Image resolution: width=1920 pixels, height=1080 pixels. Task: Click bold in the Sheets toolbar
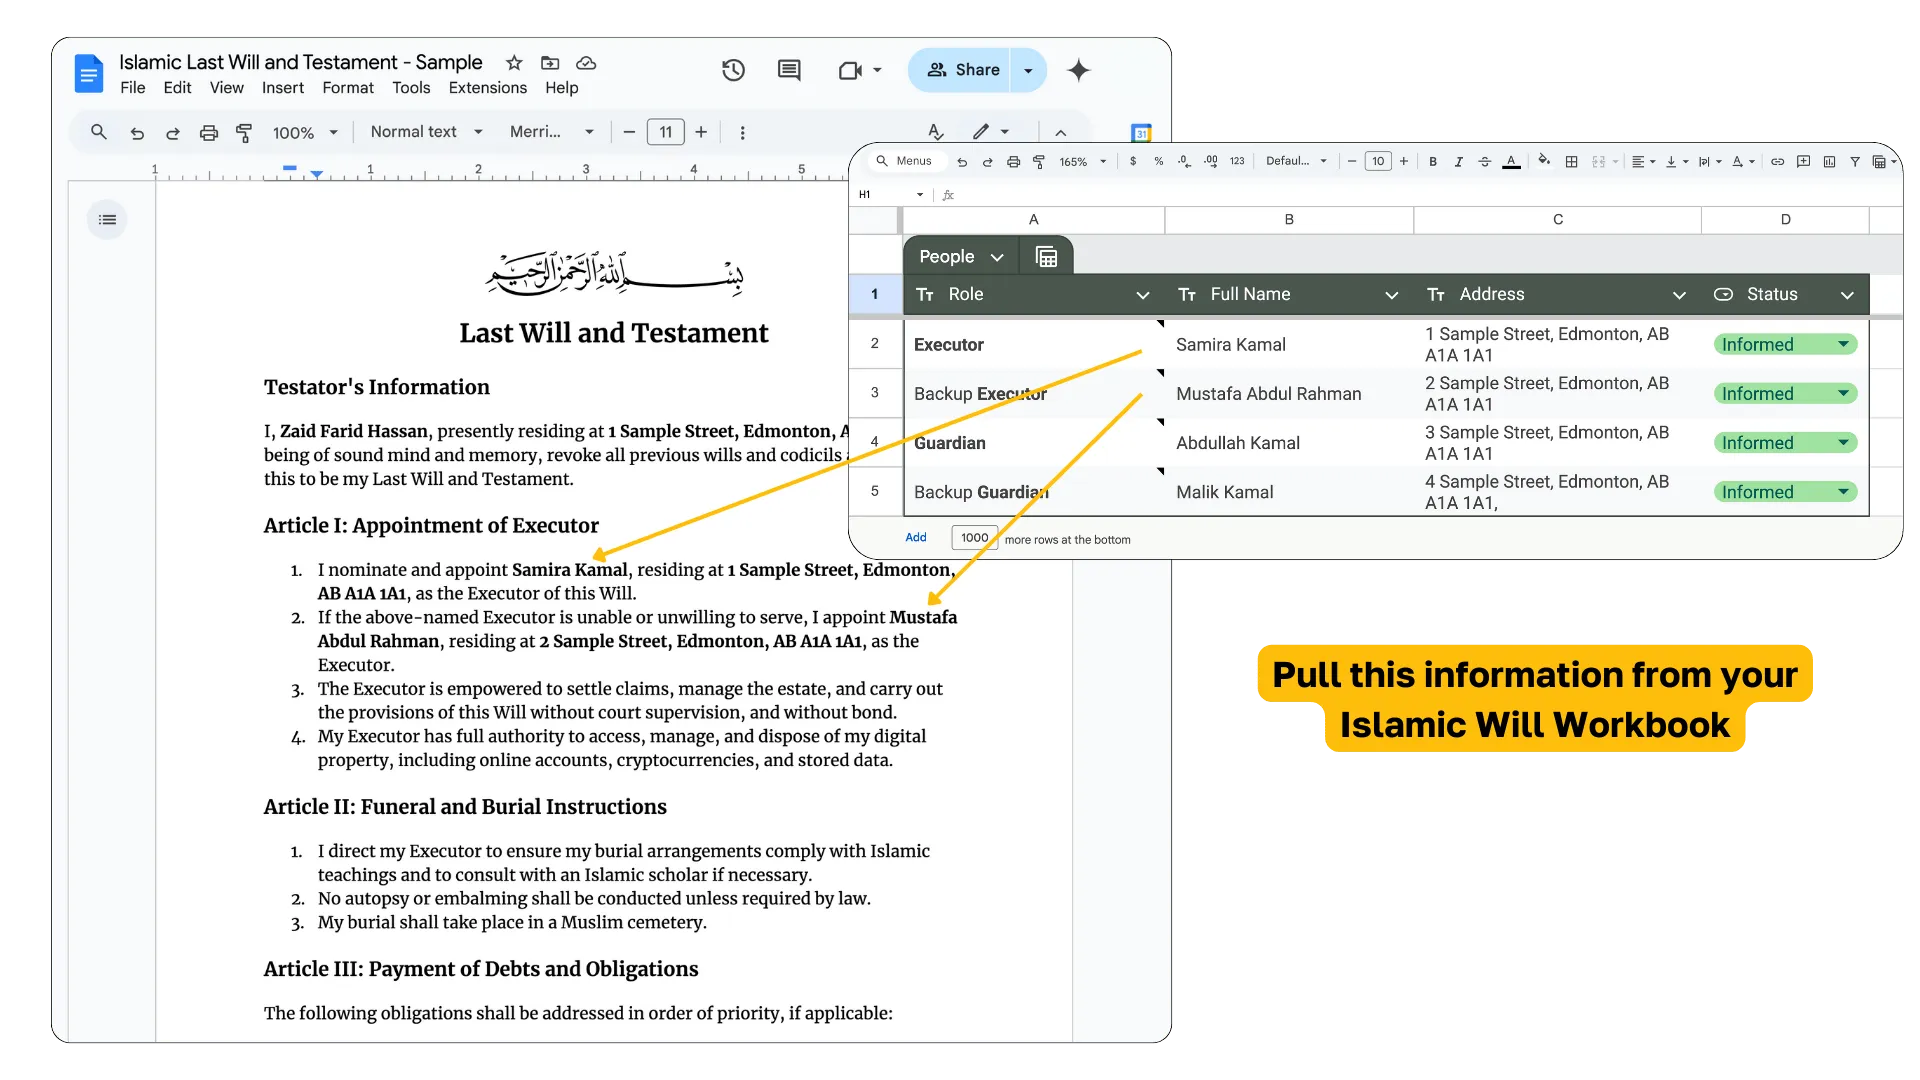click(x=1433, y=161)
